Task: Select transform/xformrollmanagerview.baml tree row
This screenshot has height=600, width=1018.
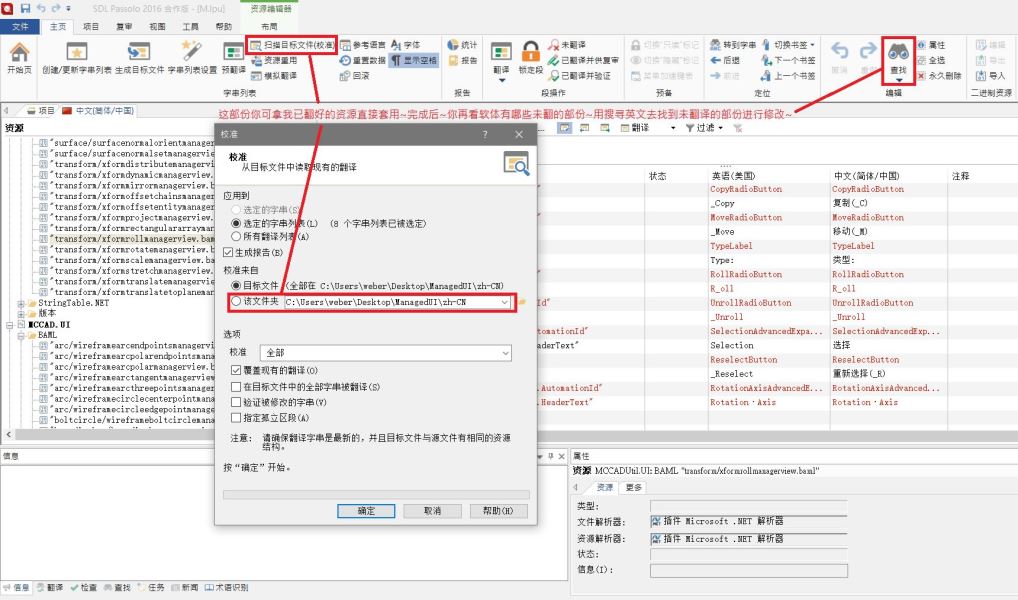Action: point(132,239)
